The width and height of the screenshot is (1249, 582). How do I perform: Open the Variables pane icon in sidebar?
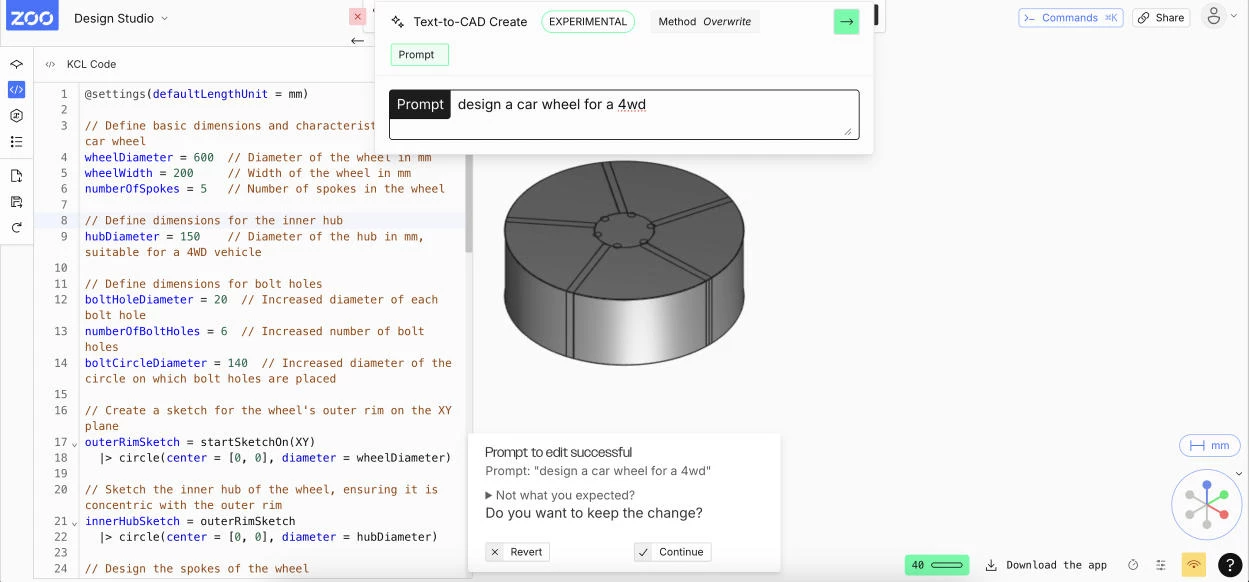[x=16, y=115]
